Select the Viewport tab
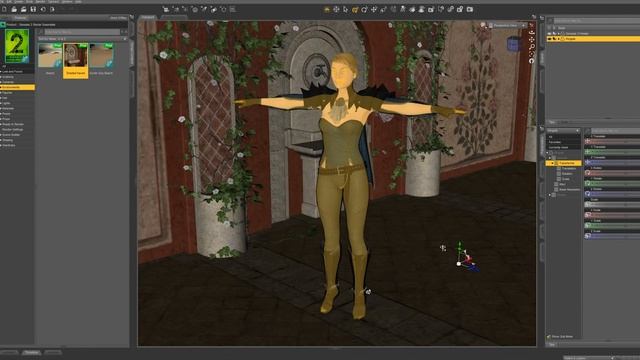This screenshot has width=640, height=360. tap(148, 17)
